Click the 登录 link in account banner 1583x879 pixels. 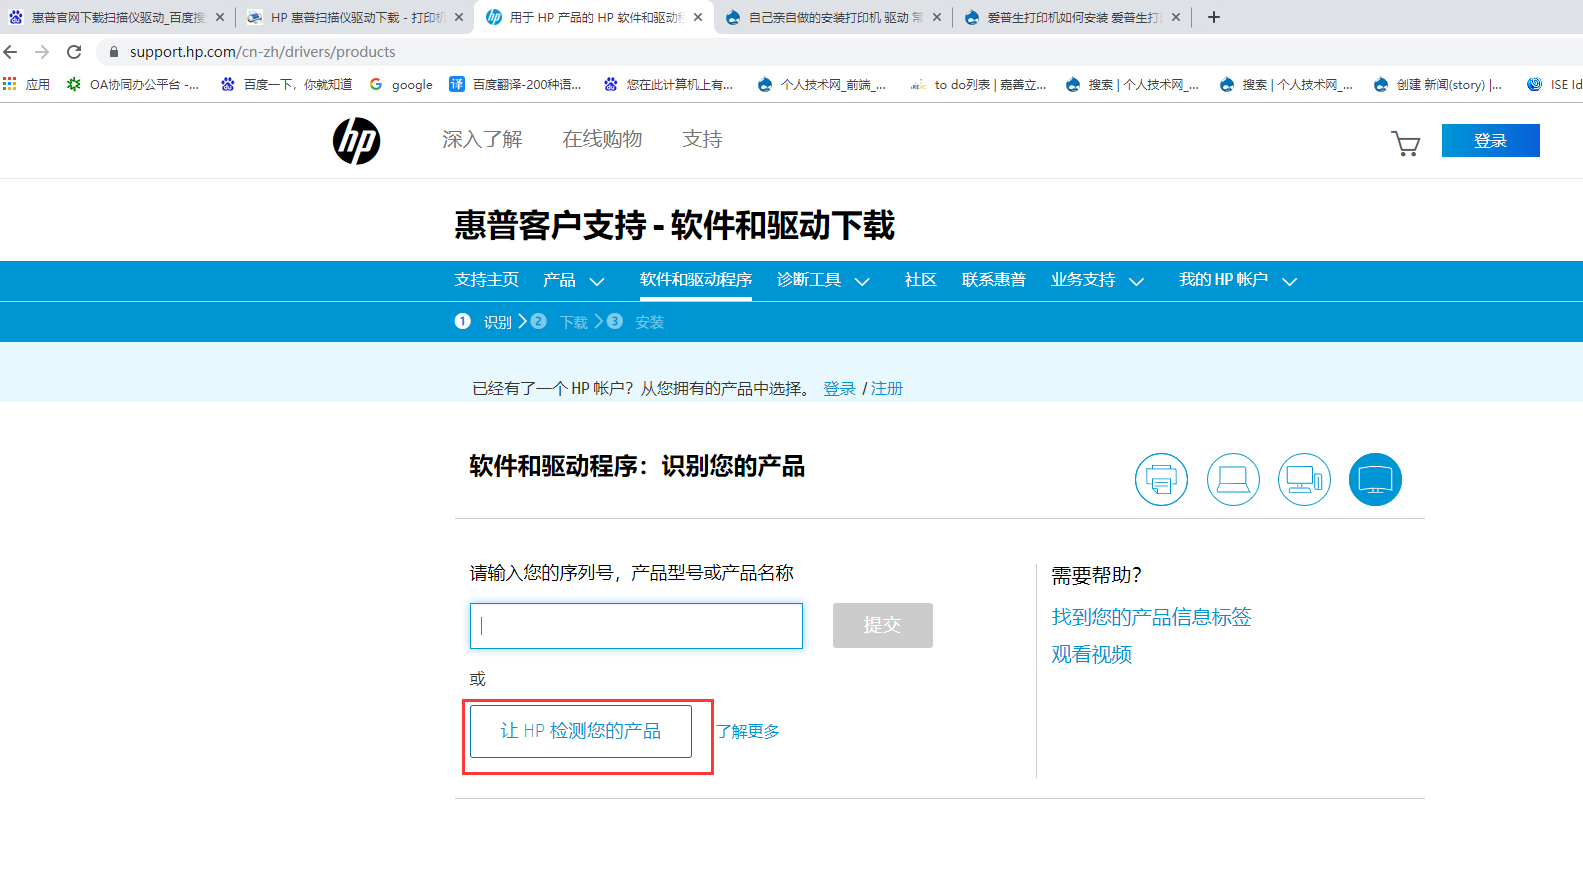pyautogui.click(x=839, y=388)
